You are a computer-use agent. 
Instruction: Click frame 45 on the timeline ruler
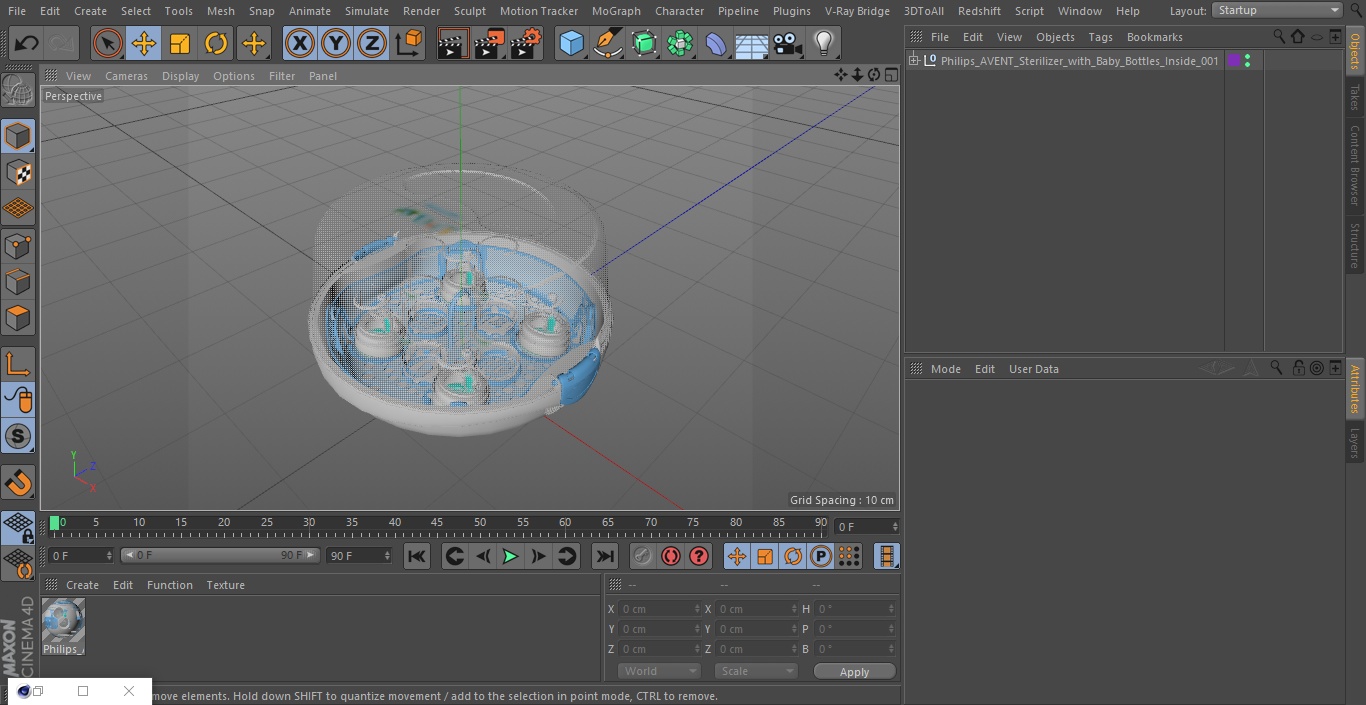pos(437,525)
